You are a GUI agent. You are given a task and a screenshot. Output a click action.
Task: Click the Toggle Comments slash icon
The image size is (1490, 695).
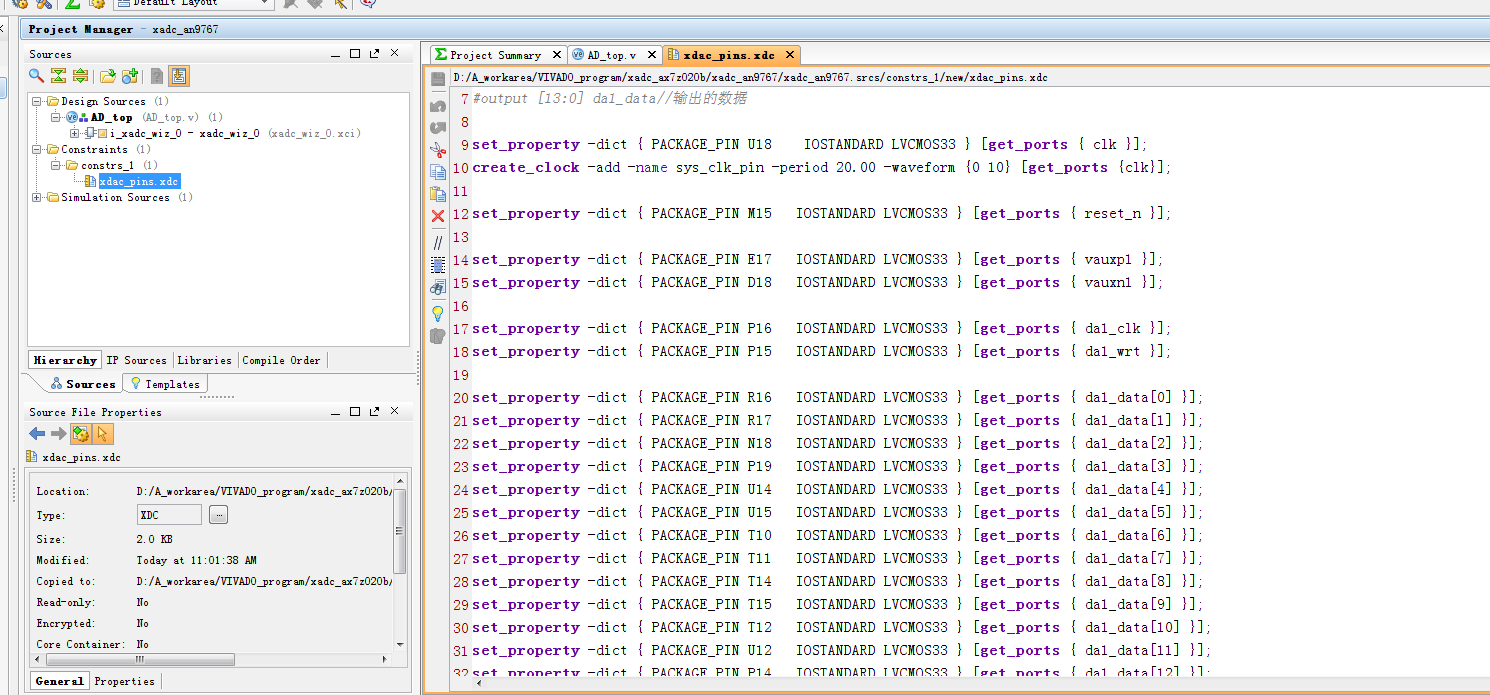click(438, 243)
